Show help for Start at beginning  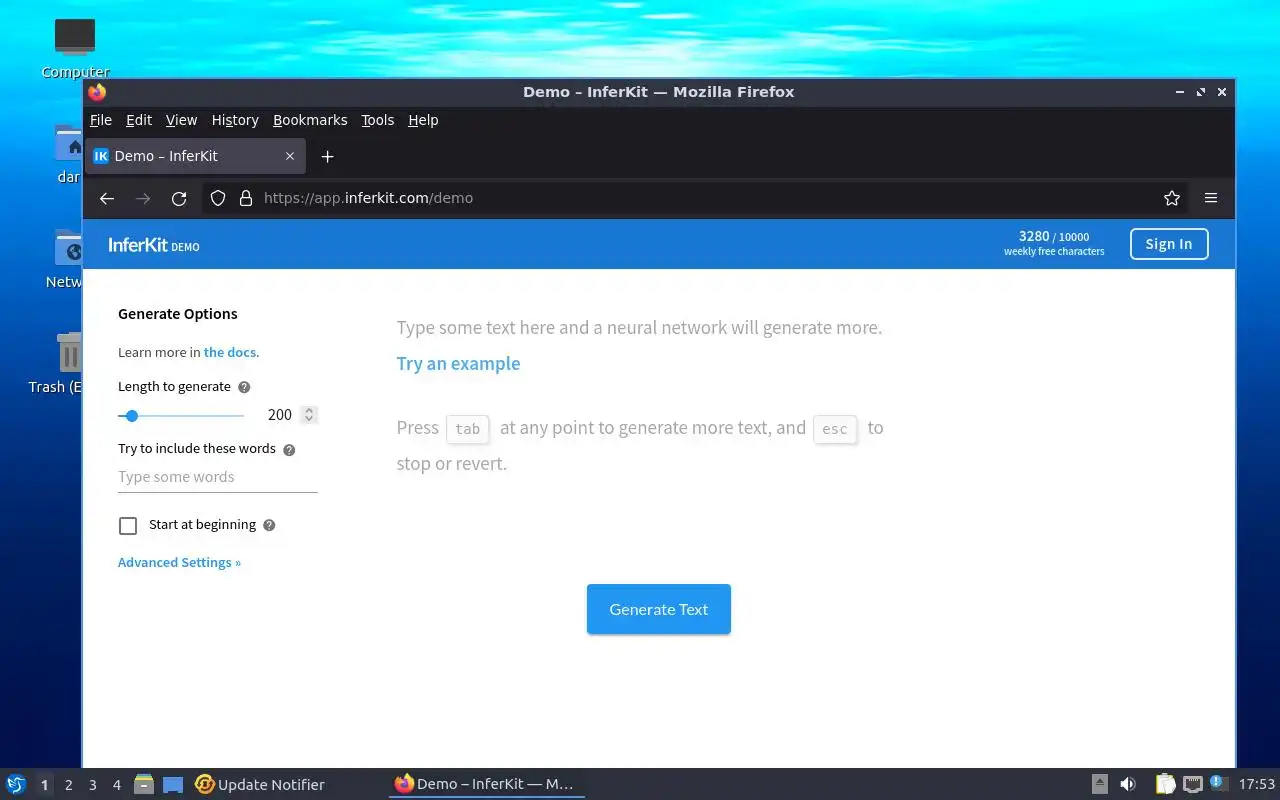269,525
